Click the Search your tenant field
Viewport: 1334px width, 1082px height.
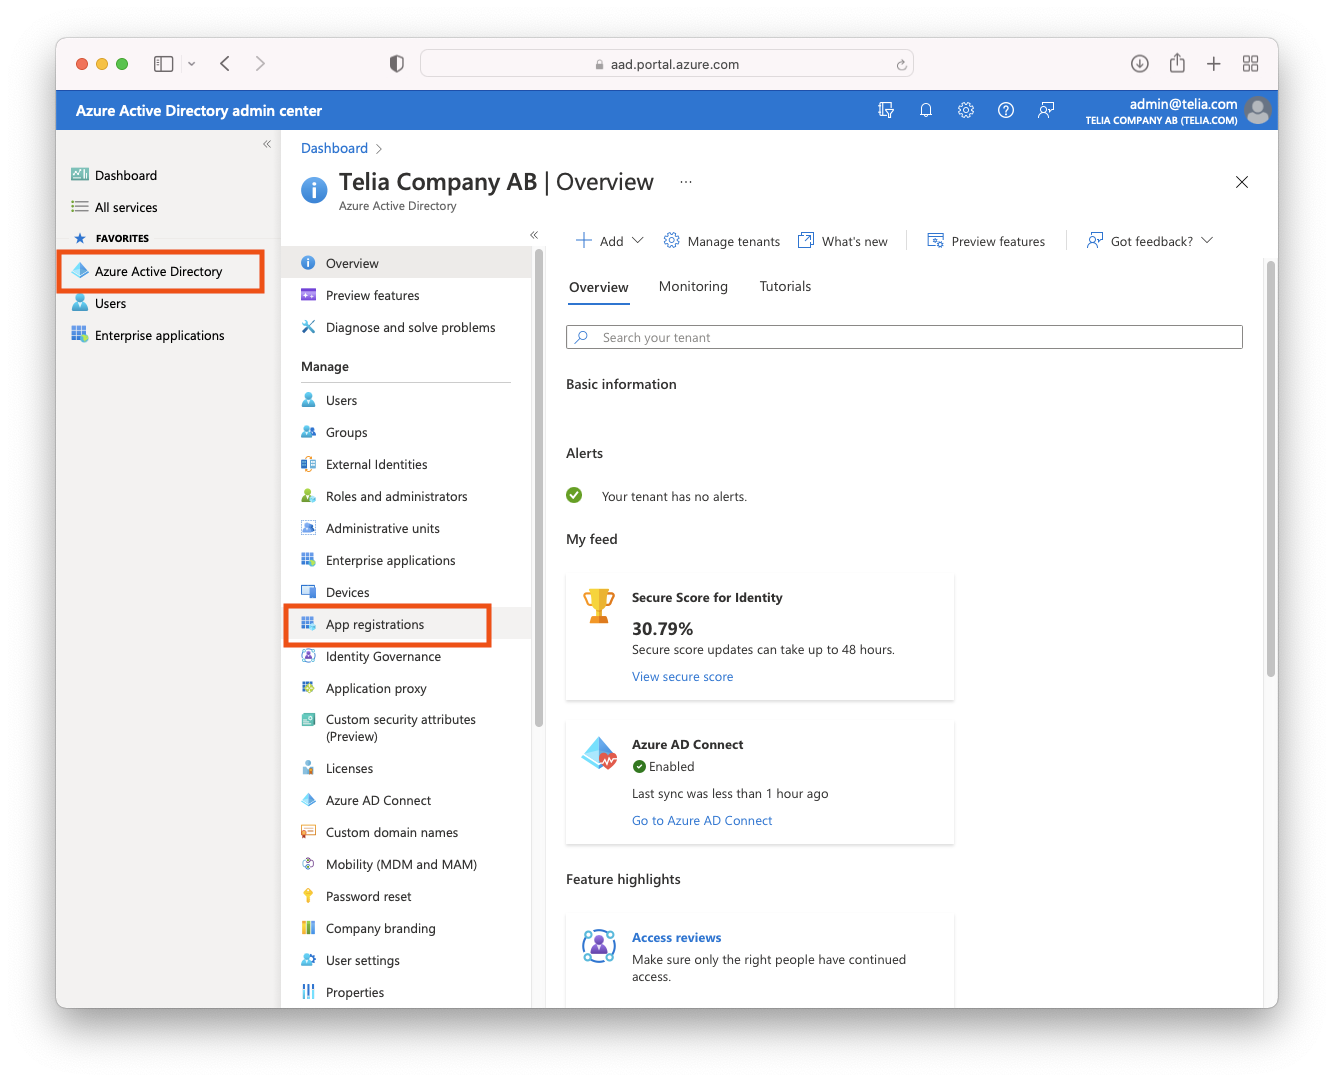[904, 337]
